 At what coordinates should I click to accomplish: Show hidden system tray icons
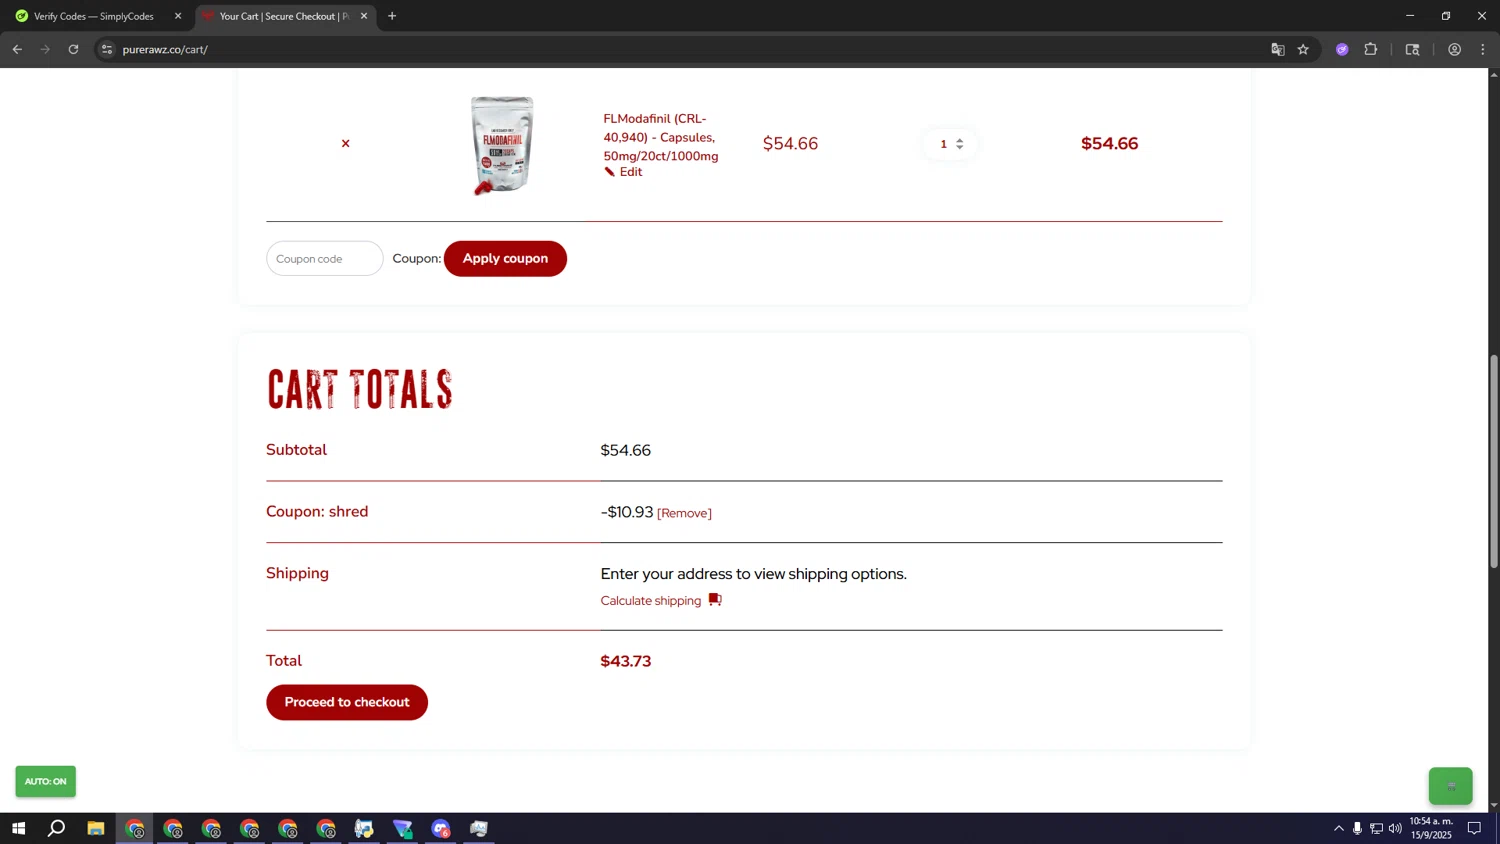(1338, 828)
